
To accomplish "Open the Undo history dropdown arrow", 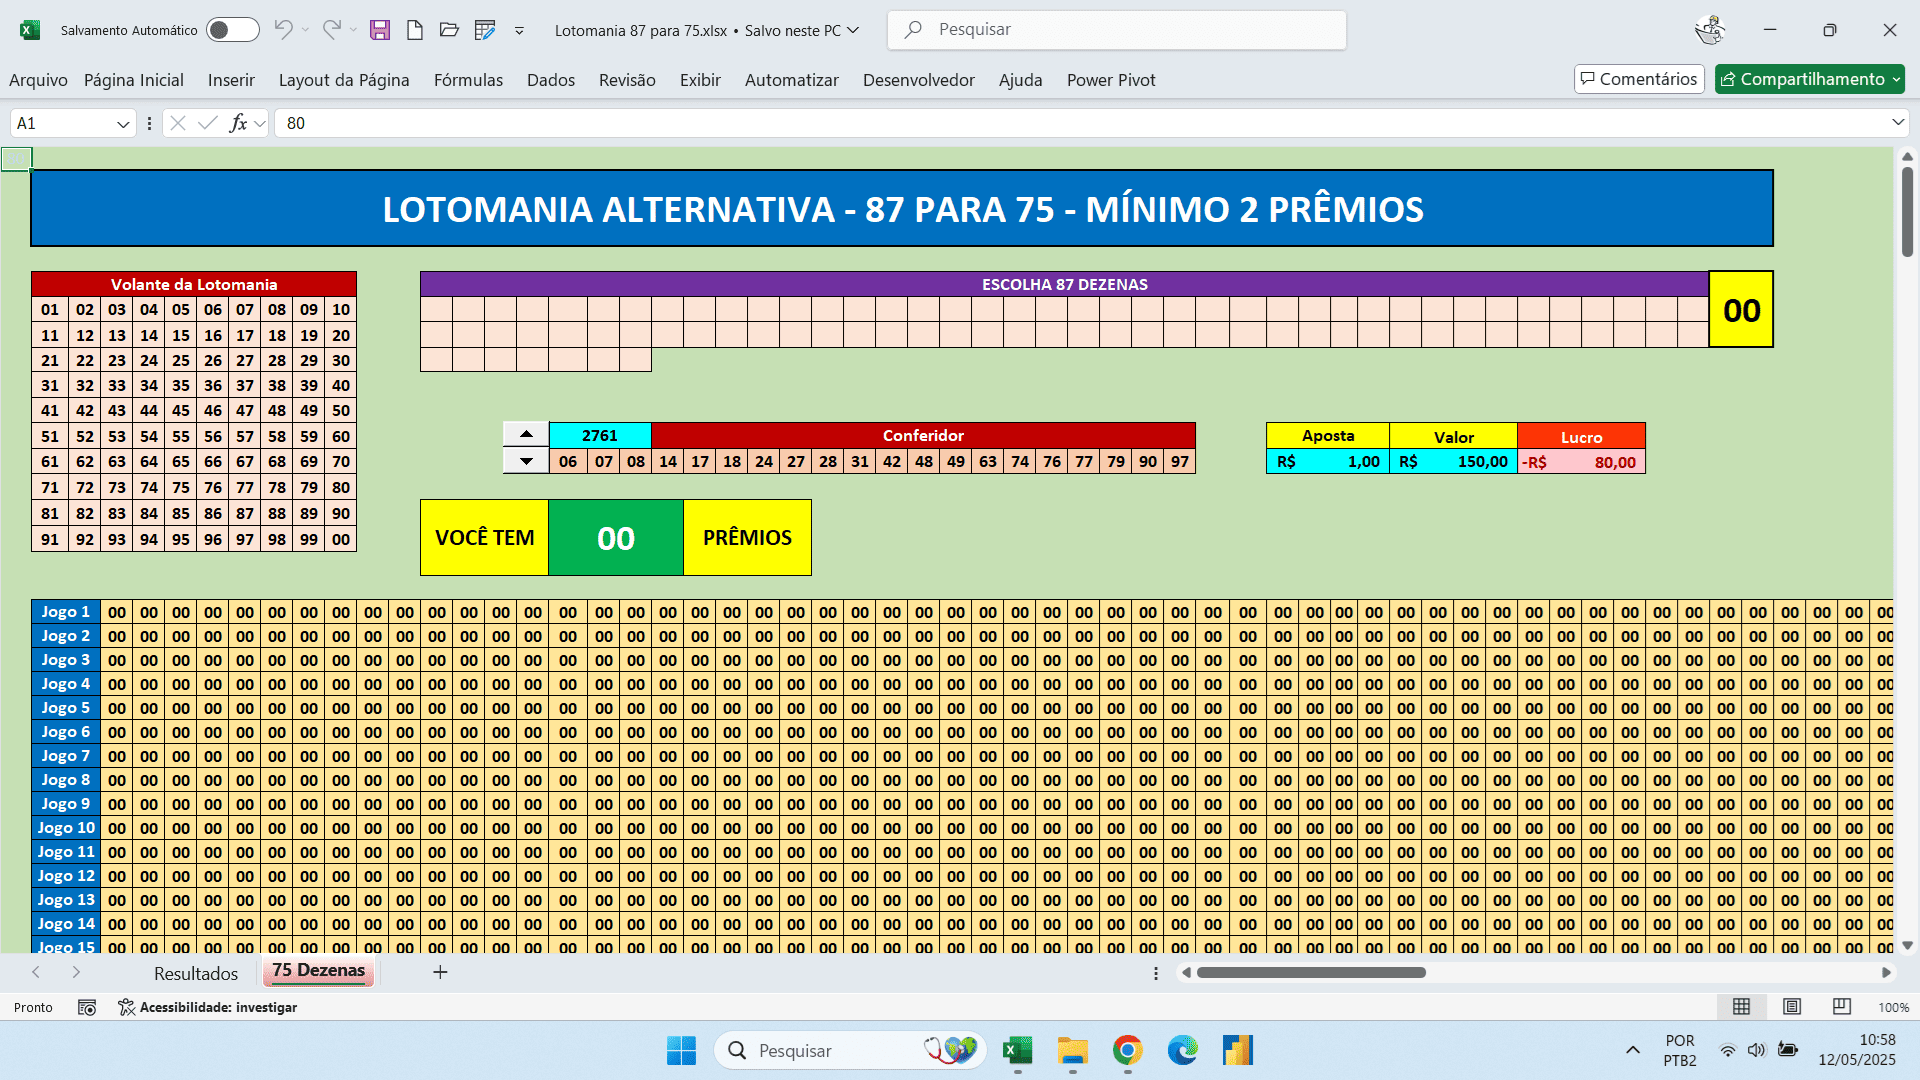I will point(306,30).
